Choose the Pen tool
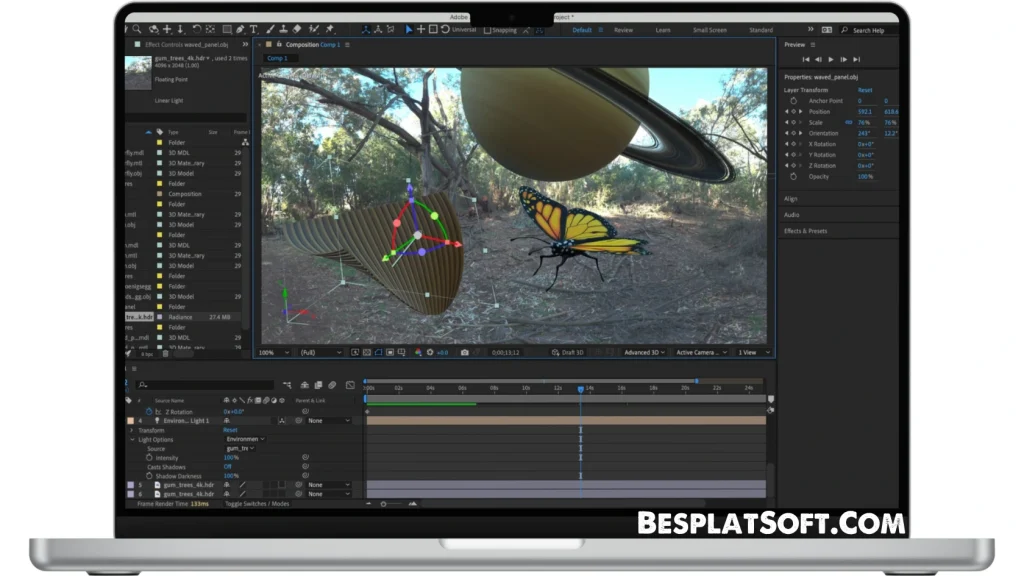Image resolution: width=1024 pixels, height=576 pixels. (240, 29)
